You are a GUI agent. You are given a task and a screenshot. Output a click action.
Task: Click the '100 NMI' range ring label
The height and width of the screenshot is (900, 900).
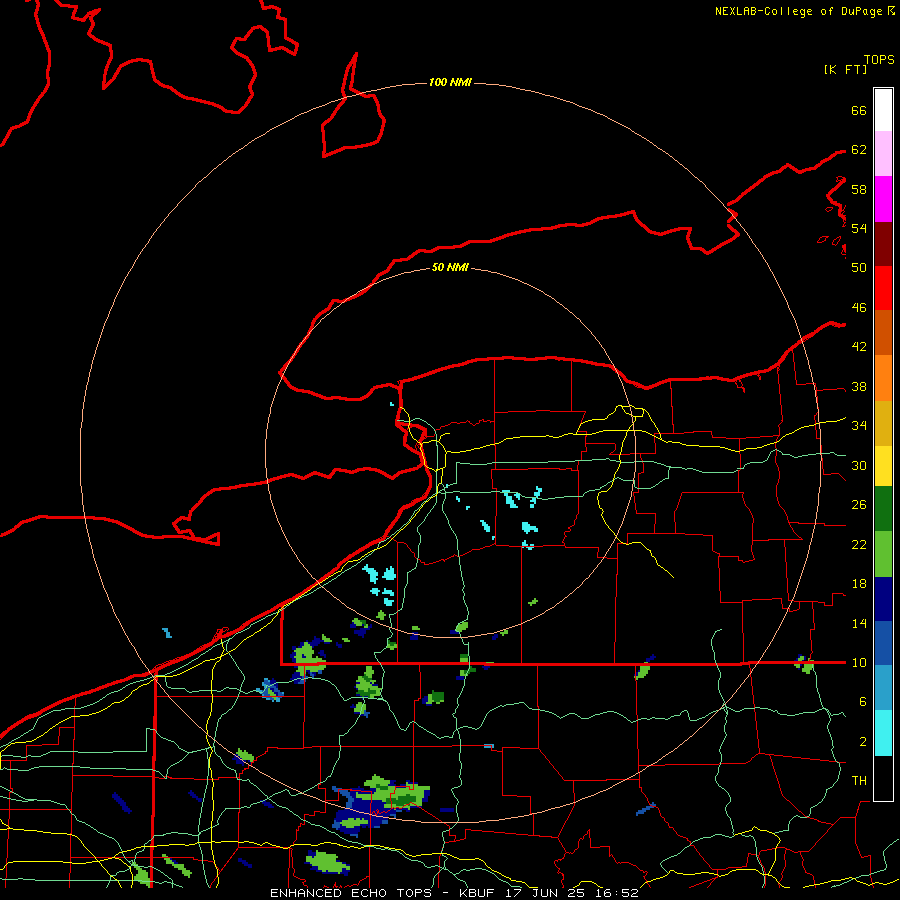pos(450,83)
